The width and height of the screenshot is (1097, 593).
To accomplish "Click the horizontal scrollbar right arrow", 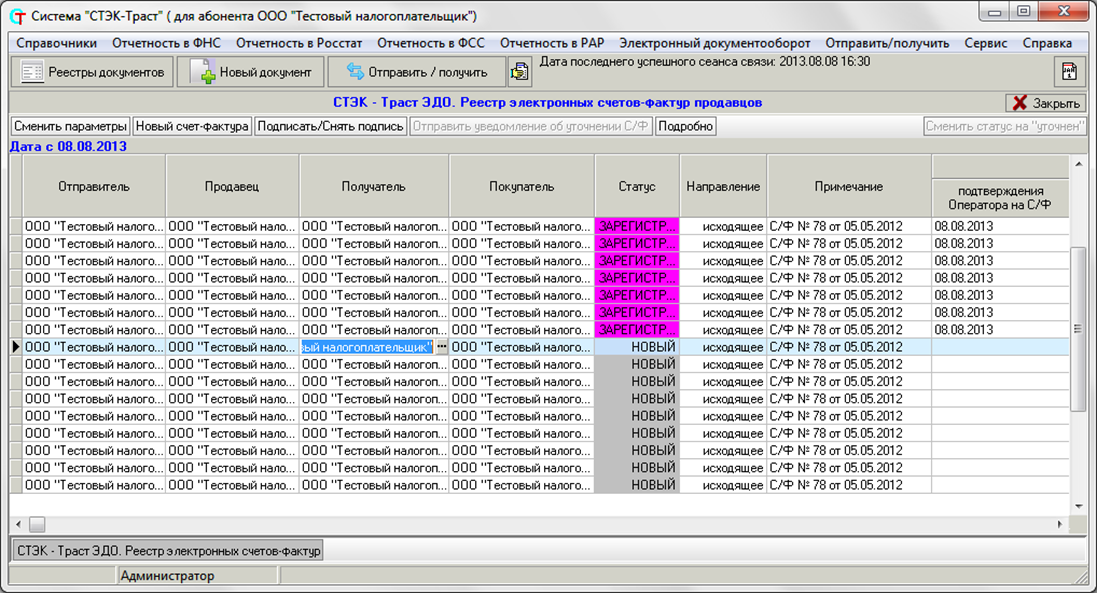I will pyautogui.click(x=1060, y=524).
